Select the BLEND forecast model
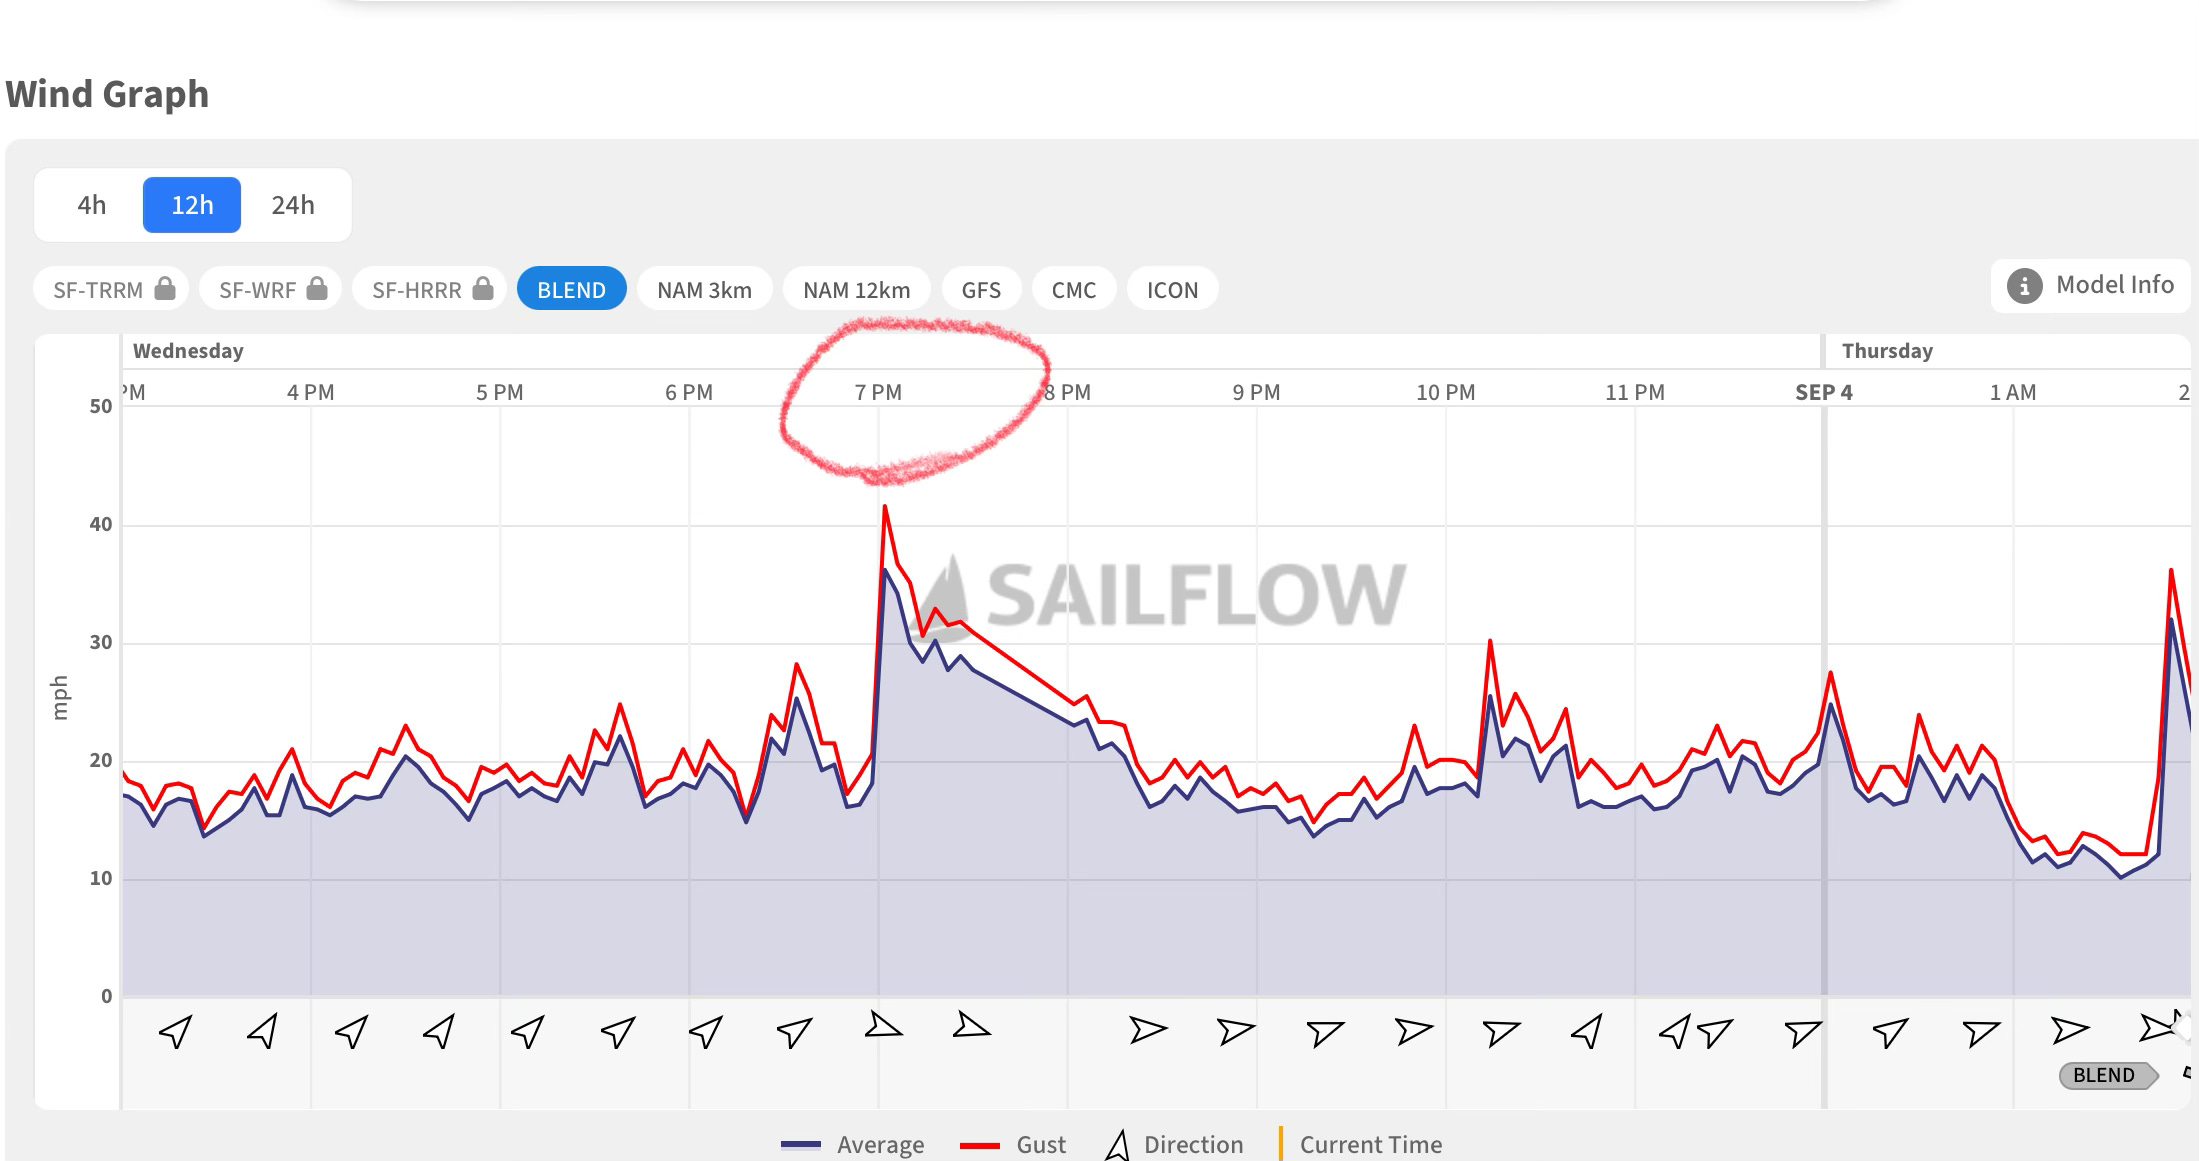Image resolution: width=2199 pixels, height=1161 pixels. pos(571,290)
